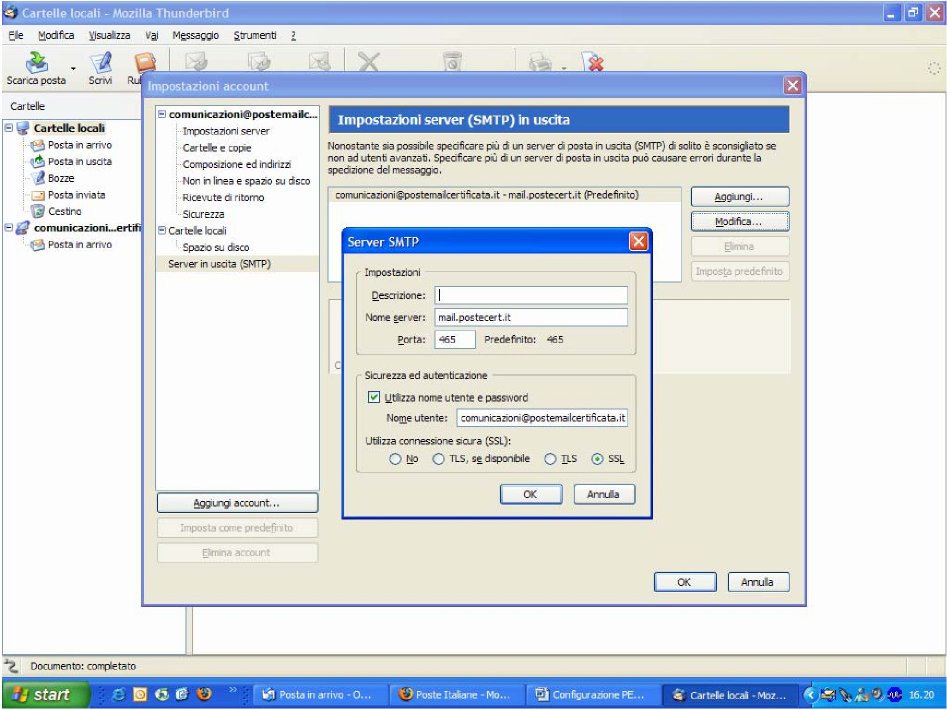Image resolution: width=947 pixels, height=710 pixels.
Task: Click the Nome utente field
Action: tap(542, 418)
